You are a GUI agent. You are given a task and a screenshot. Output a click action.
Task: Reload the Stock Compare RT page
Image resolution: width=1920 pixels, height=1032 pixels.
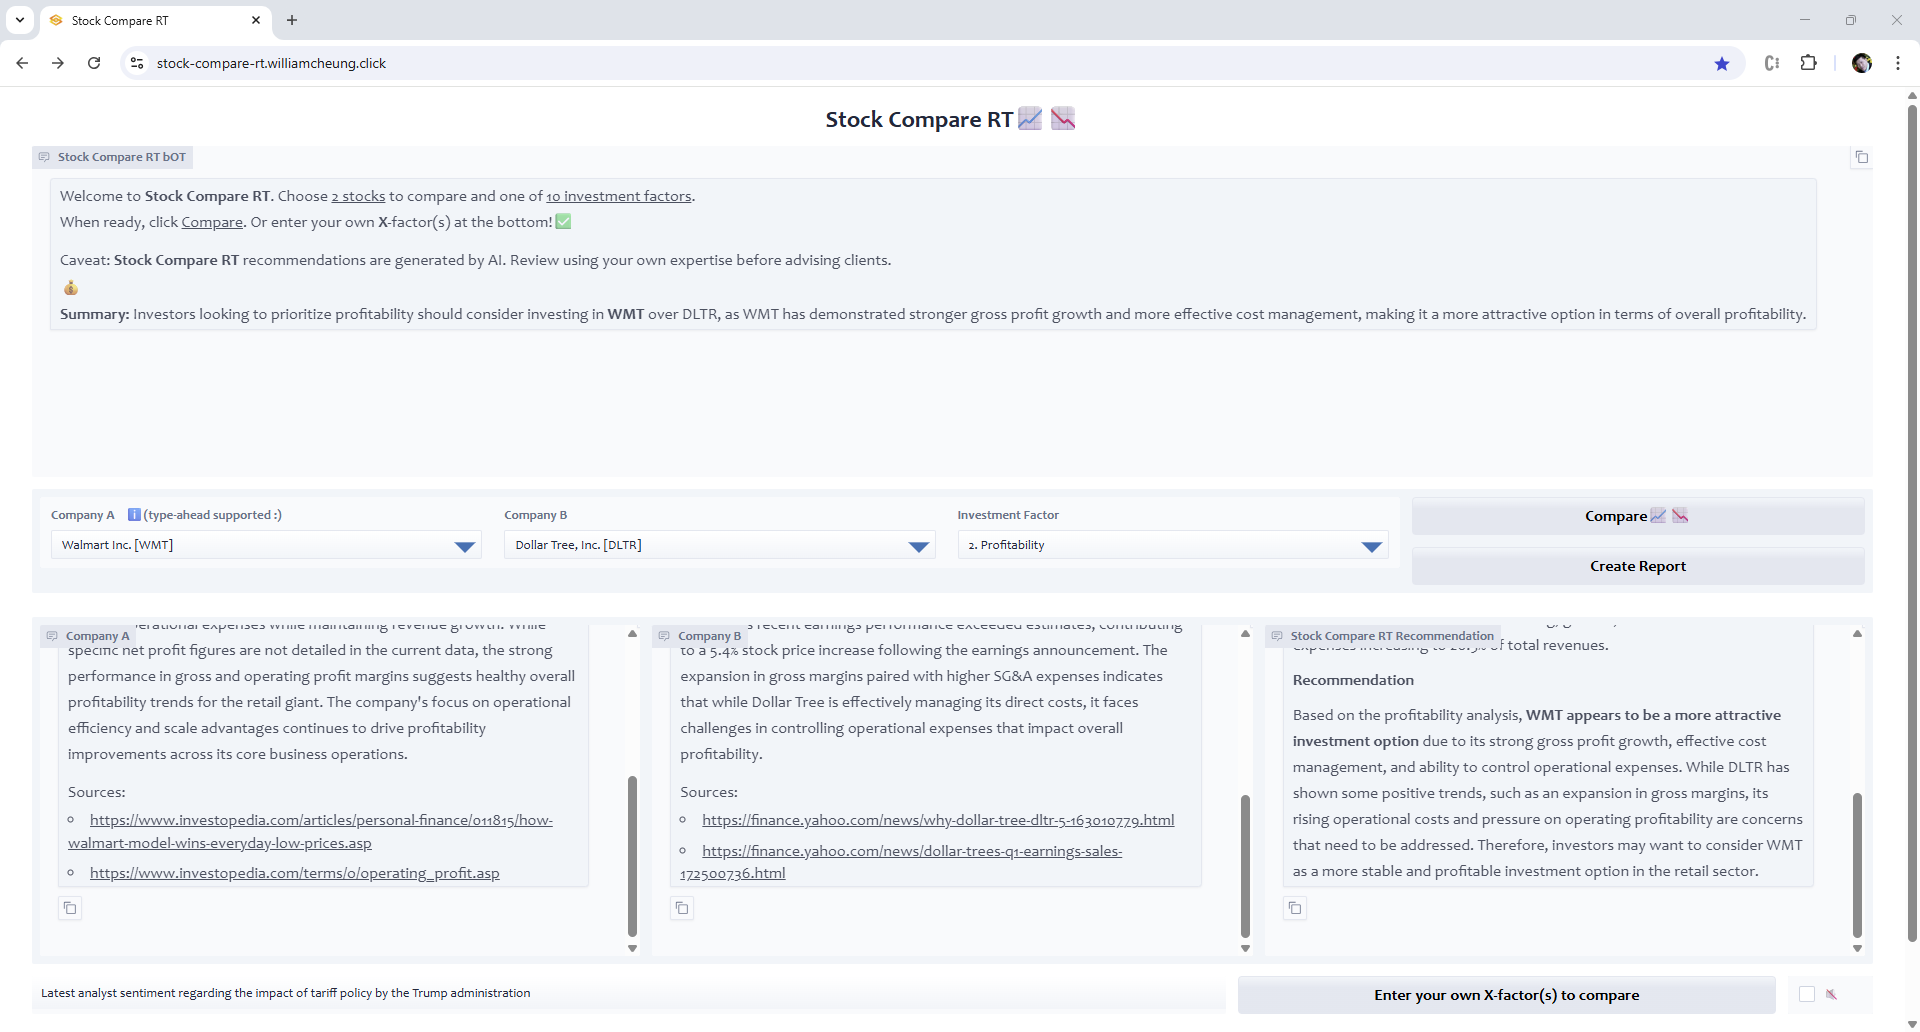pyautogui.click(x=94, y=63)
